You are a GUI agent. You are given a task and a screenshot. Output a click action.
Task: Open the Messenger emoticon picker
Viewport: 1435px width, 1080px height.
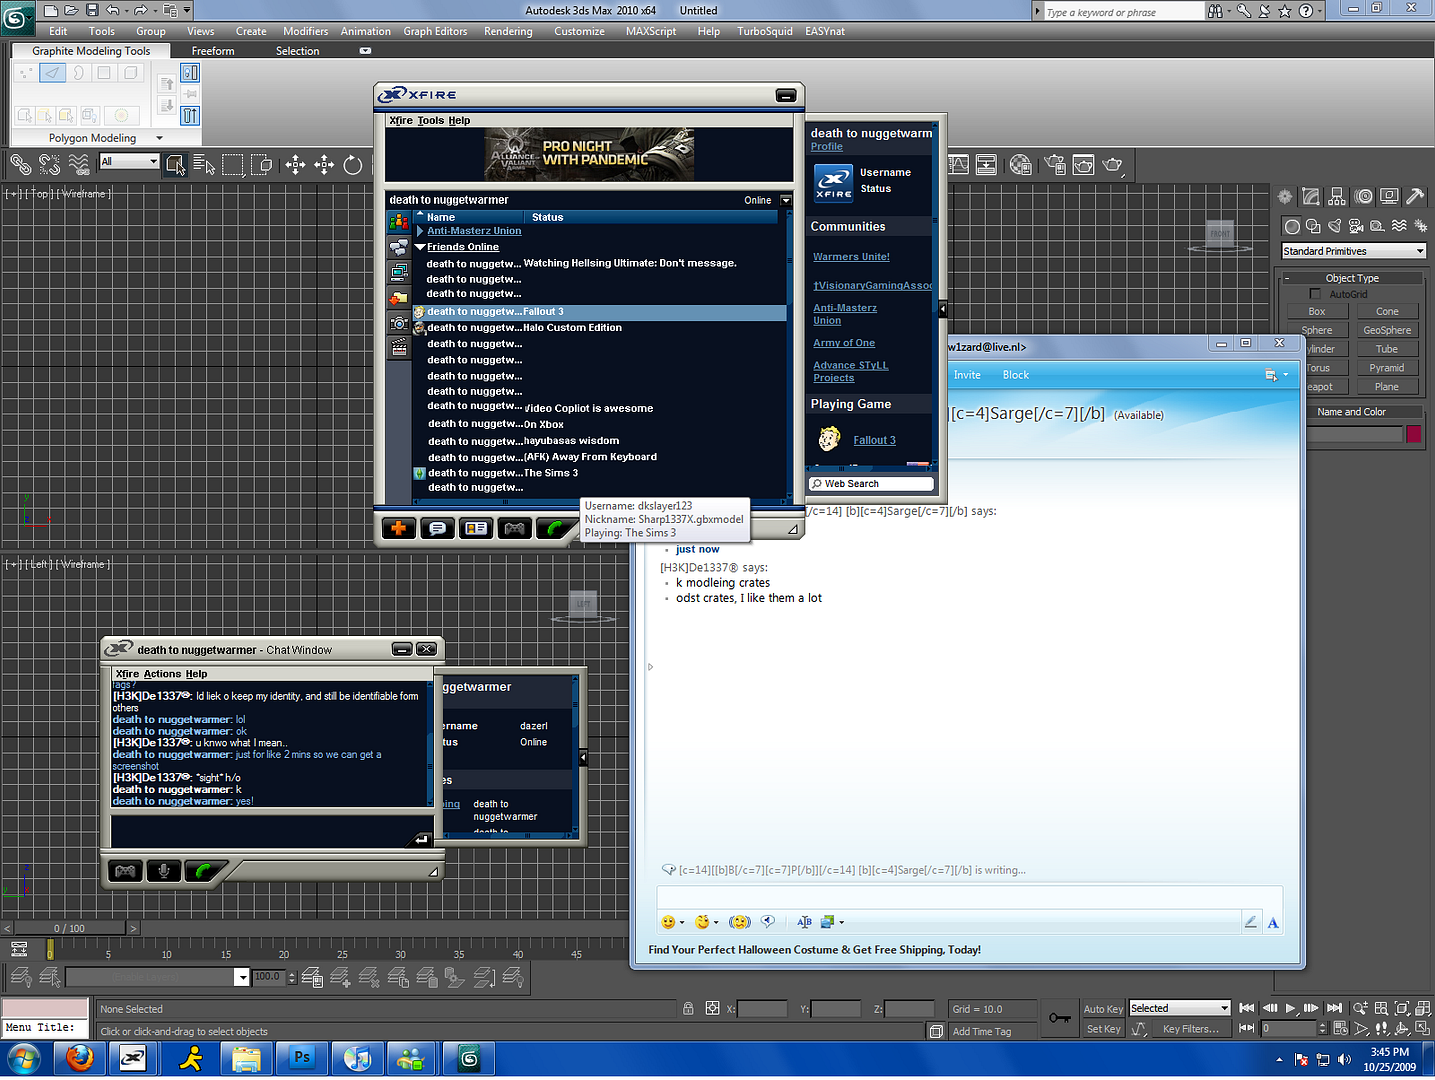coord(672,922)
